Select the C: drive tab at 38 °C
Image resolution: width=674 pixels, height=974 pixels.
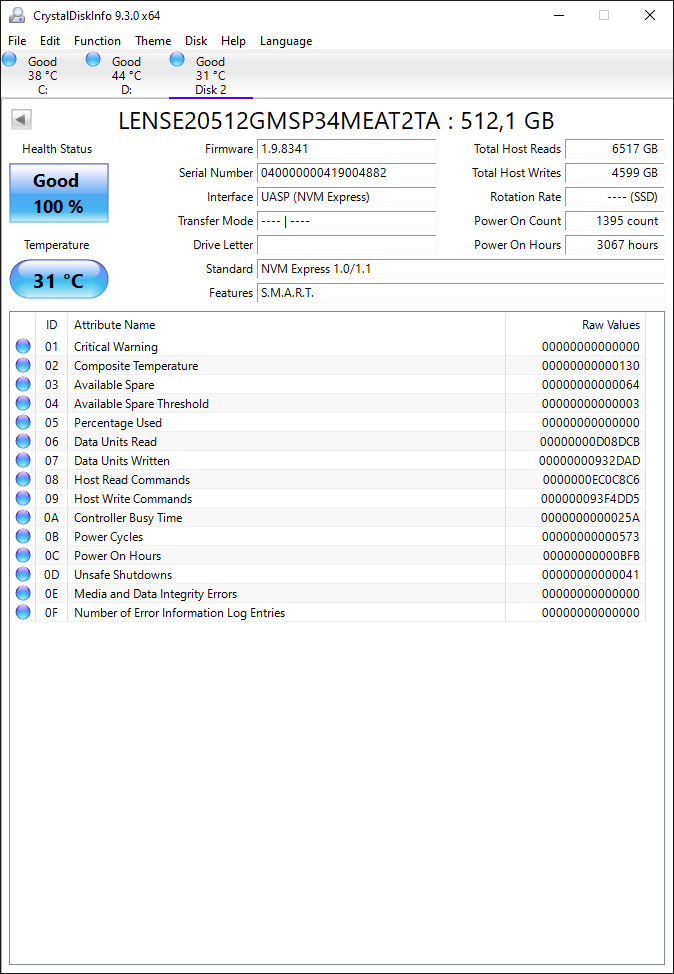click(42, 75)
